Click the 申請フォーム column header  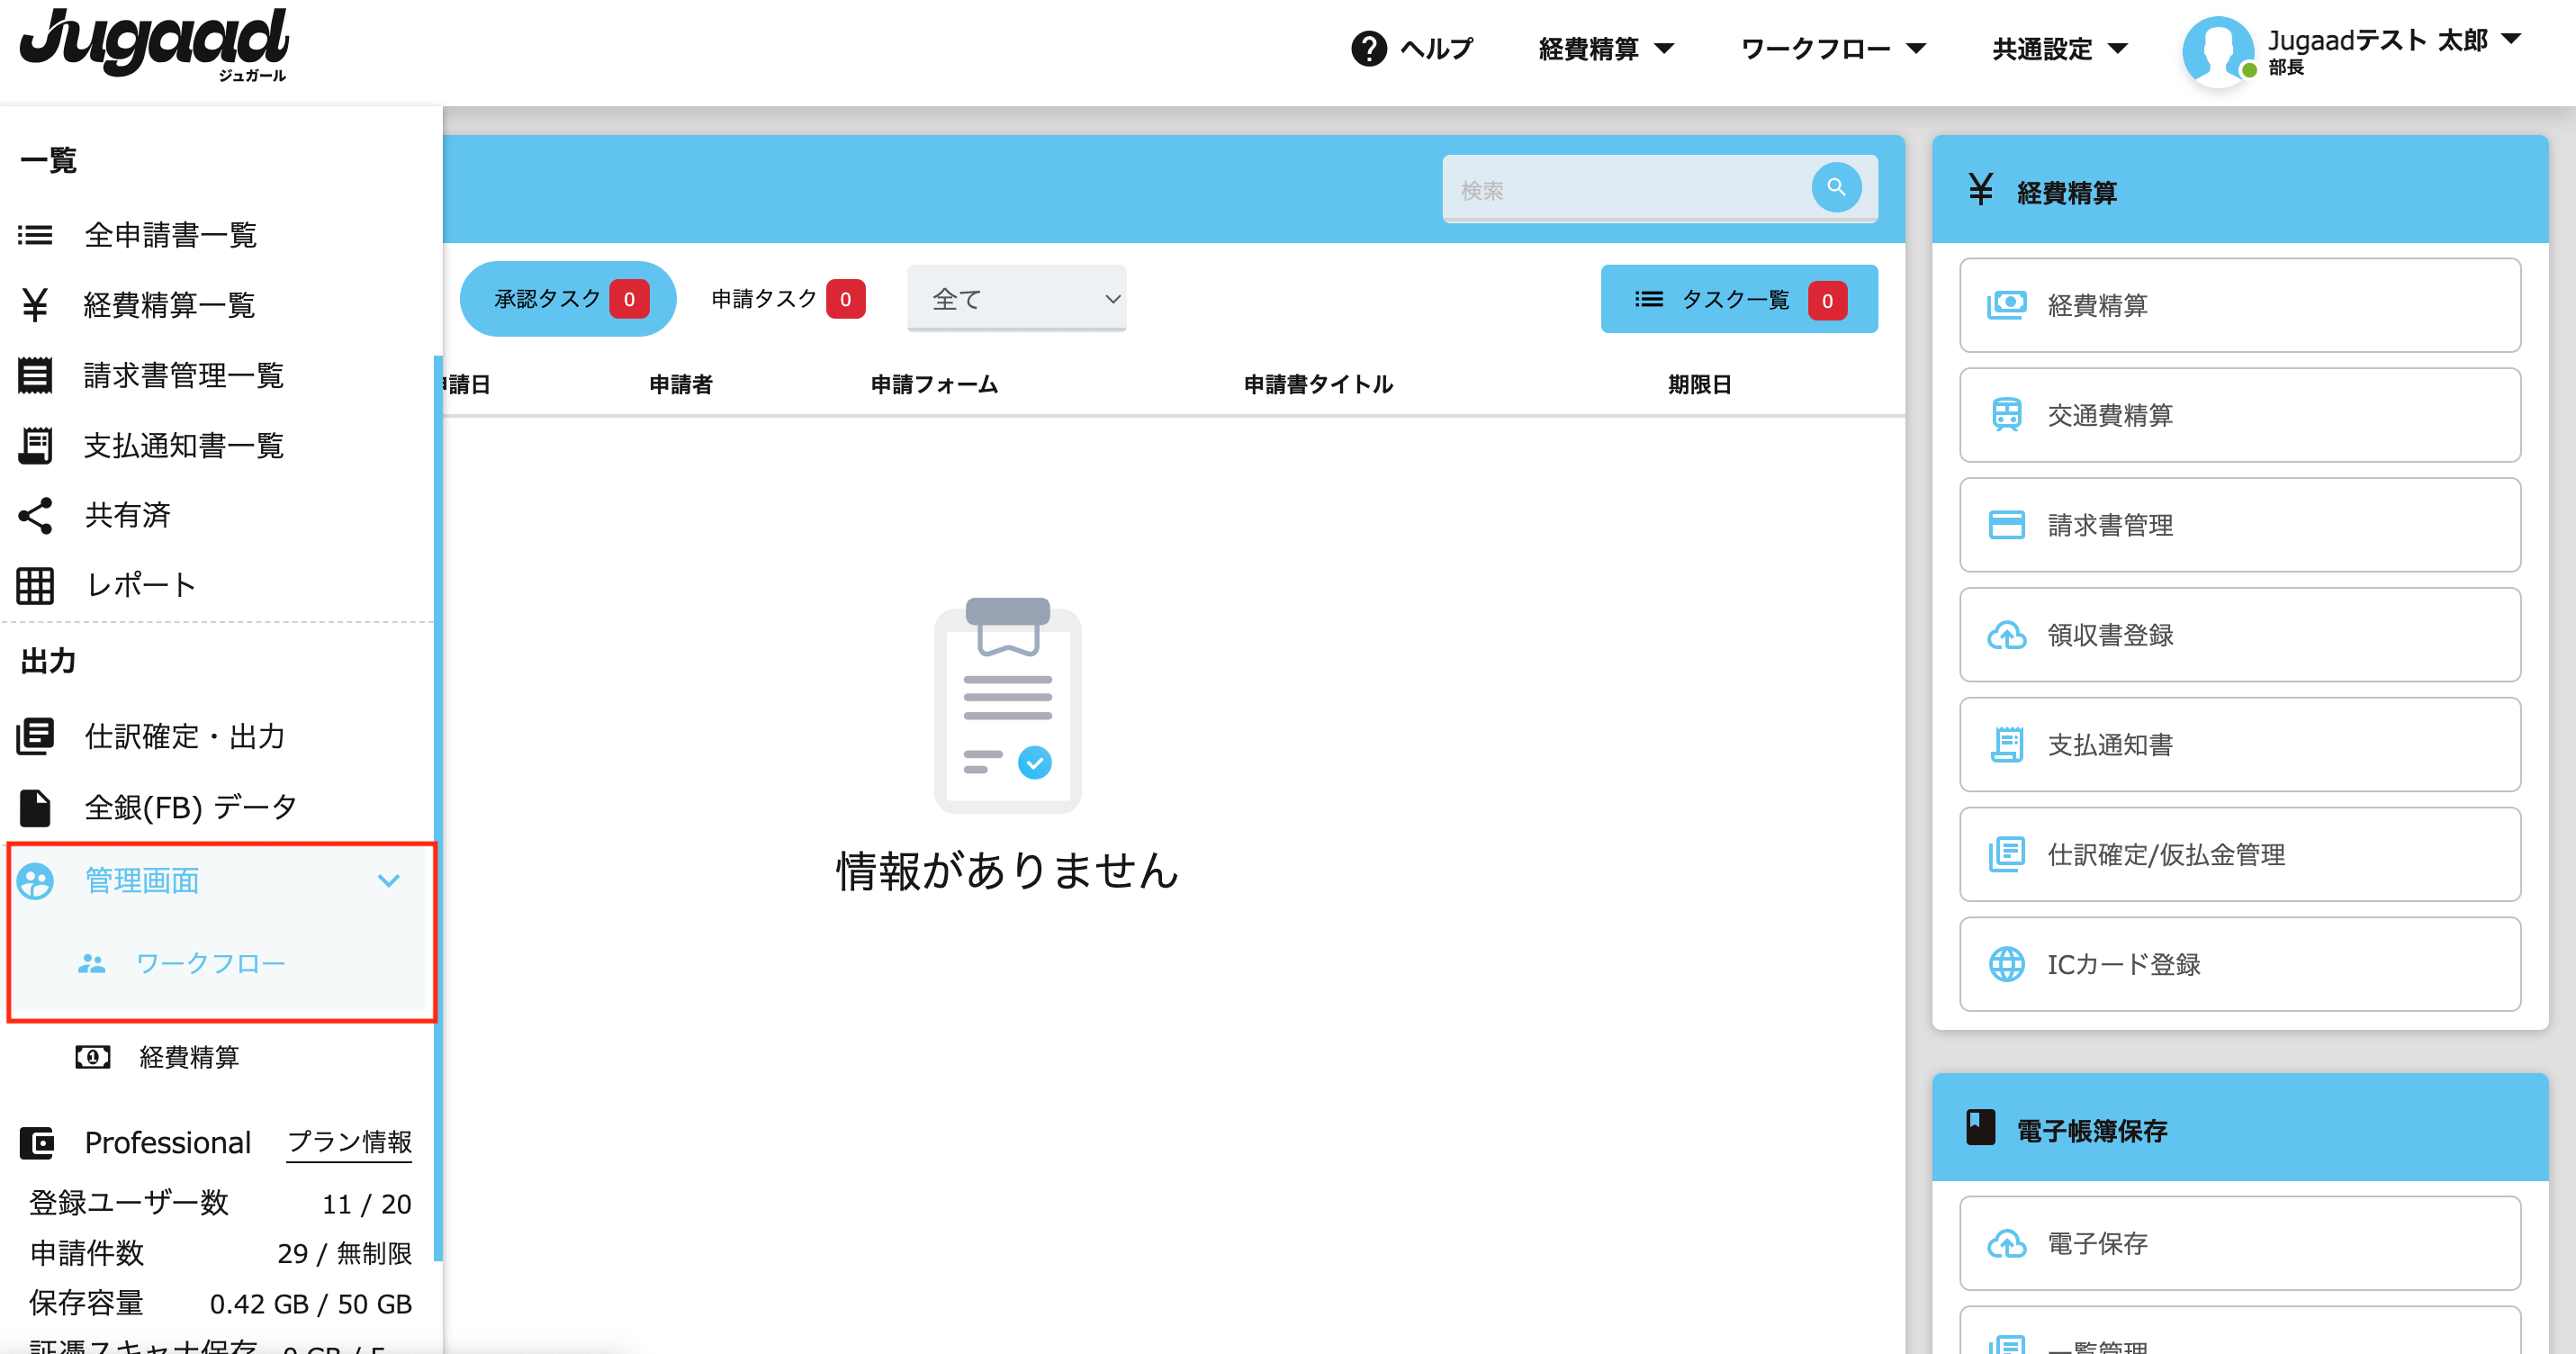click(934, 384)
